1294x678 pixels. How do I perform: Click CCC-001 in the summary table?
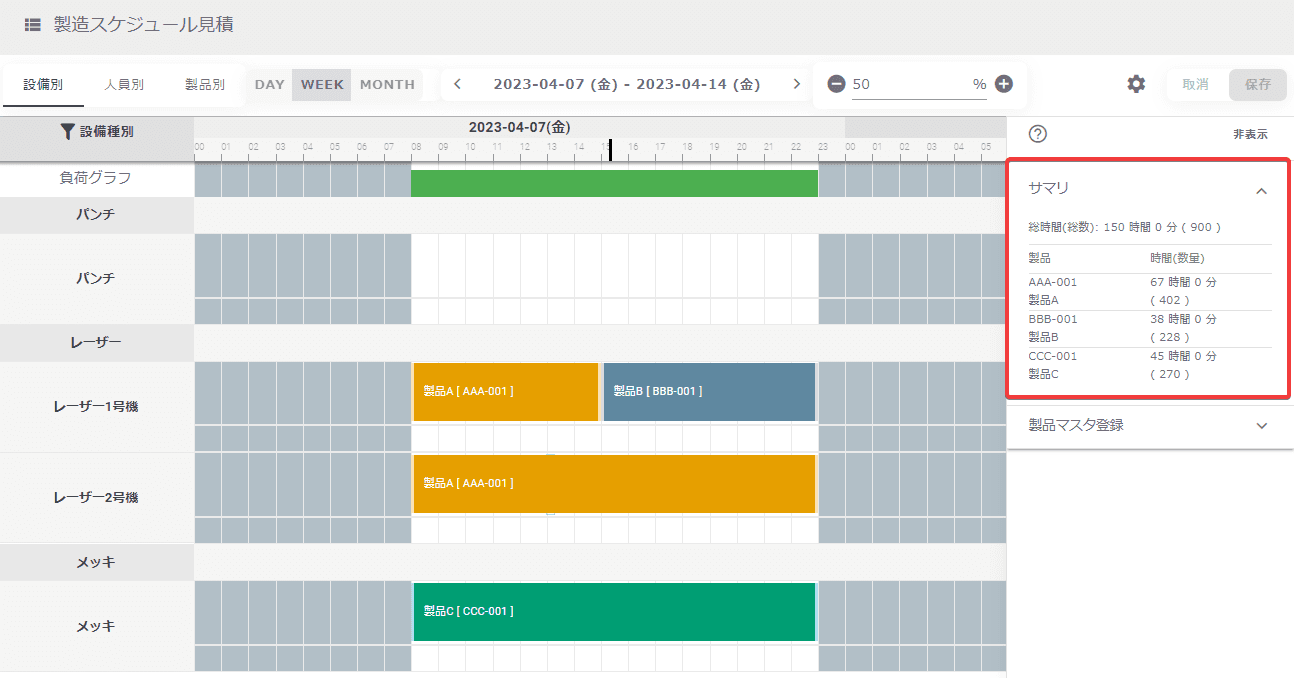1053,356
